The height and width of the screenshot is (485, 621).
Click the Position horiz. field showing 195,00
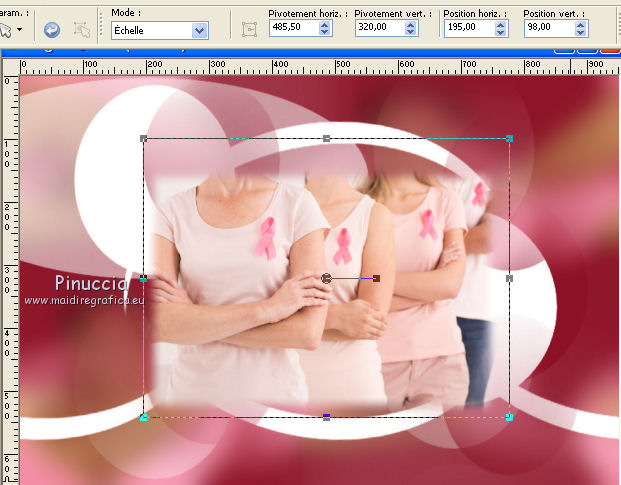470,28
